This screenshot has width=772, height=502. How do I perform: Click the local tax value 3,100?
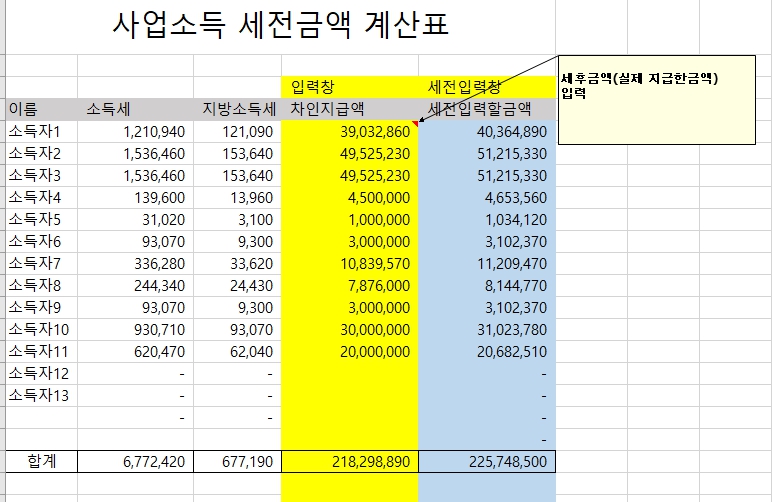237,220
